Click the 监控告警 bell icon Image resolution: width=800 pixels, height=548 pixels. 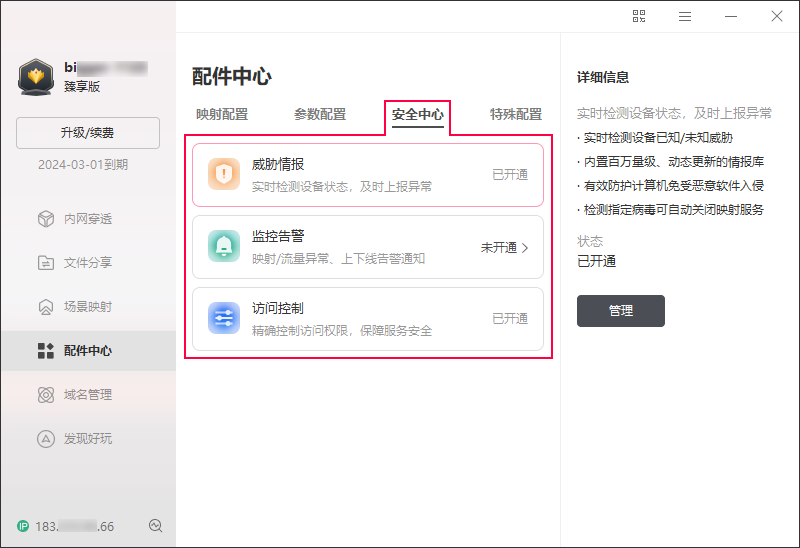(224, 246)
